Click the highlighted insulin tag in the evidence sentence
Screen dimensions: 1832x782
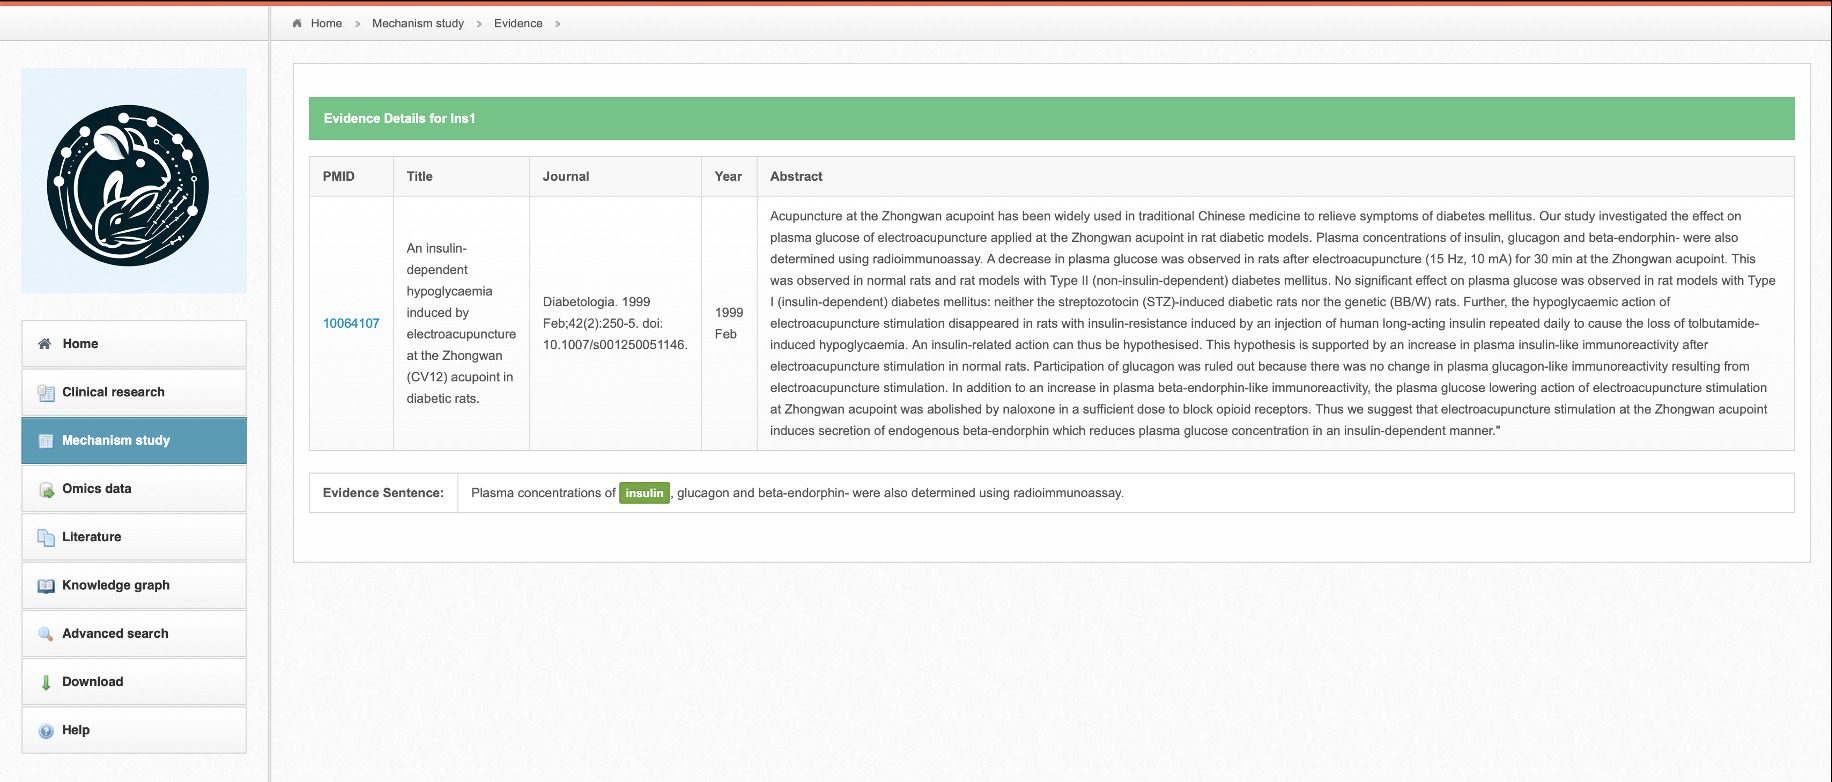tap(644, 493)
